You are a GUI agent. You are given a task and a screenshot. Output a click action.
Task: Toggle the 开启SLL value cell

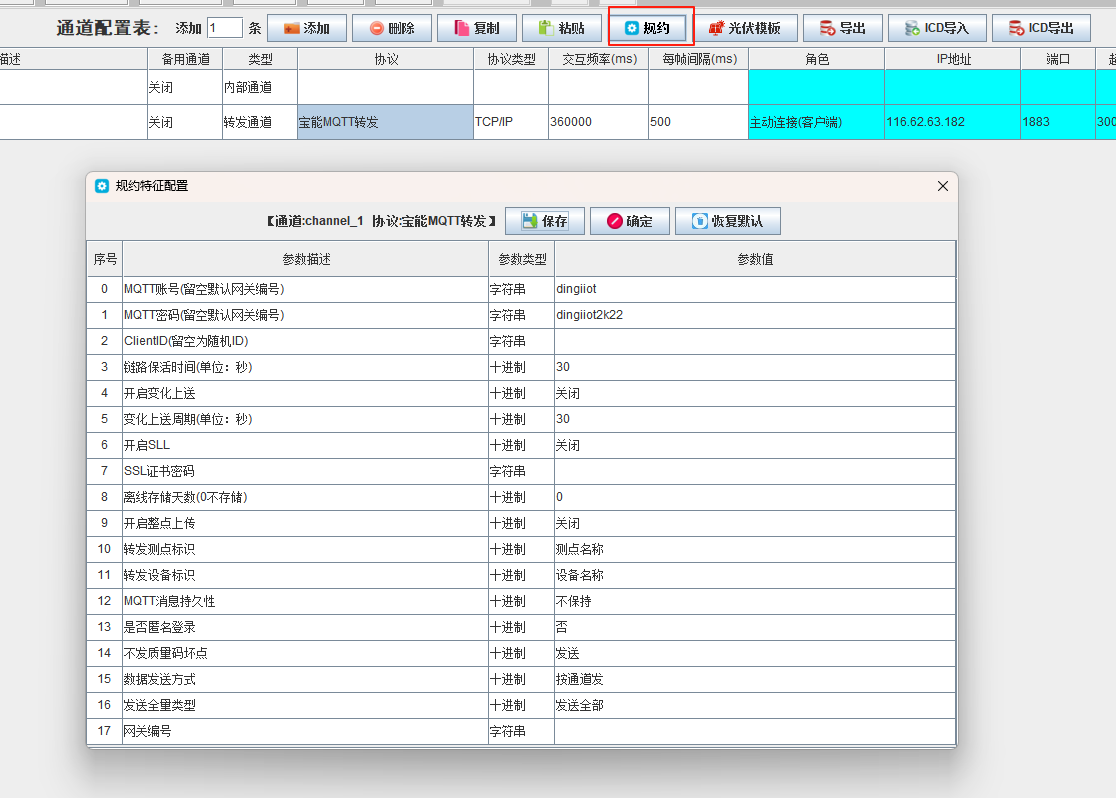(754, 445)
